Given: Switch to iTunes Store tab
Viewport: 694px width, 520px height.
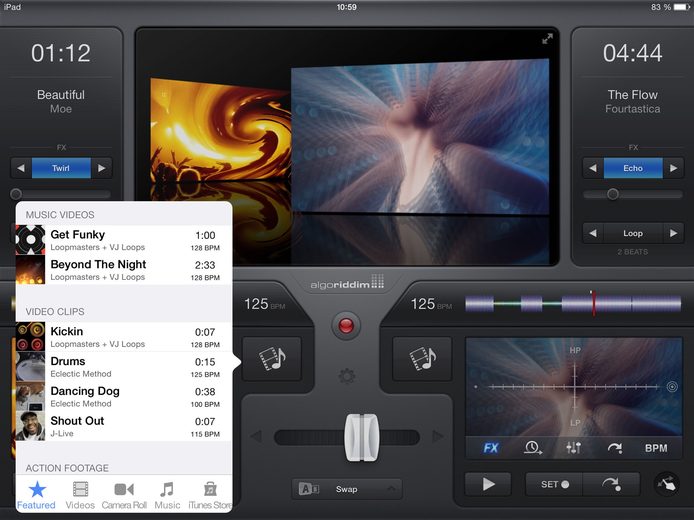Looking at the screenshot, I should [210, 496].
